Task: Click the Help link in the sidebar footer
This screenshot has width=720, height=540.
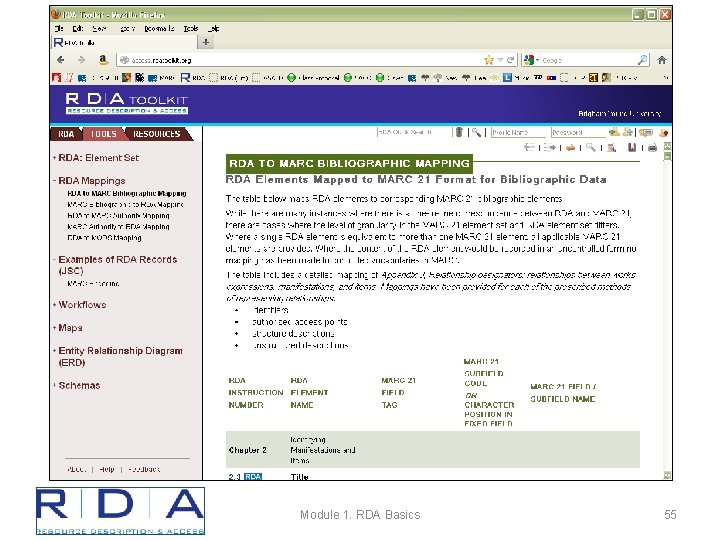Action: (x=107, y=469)
